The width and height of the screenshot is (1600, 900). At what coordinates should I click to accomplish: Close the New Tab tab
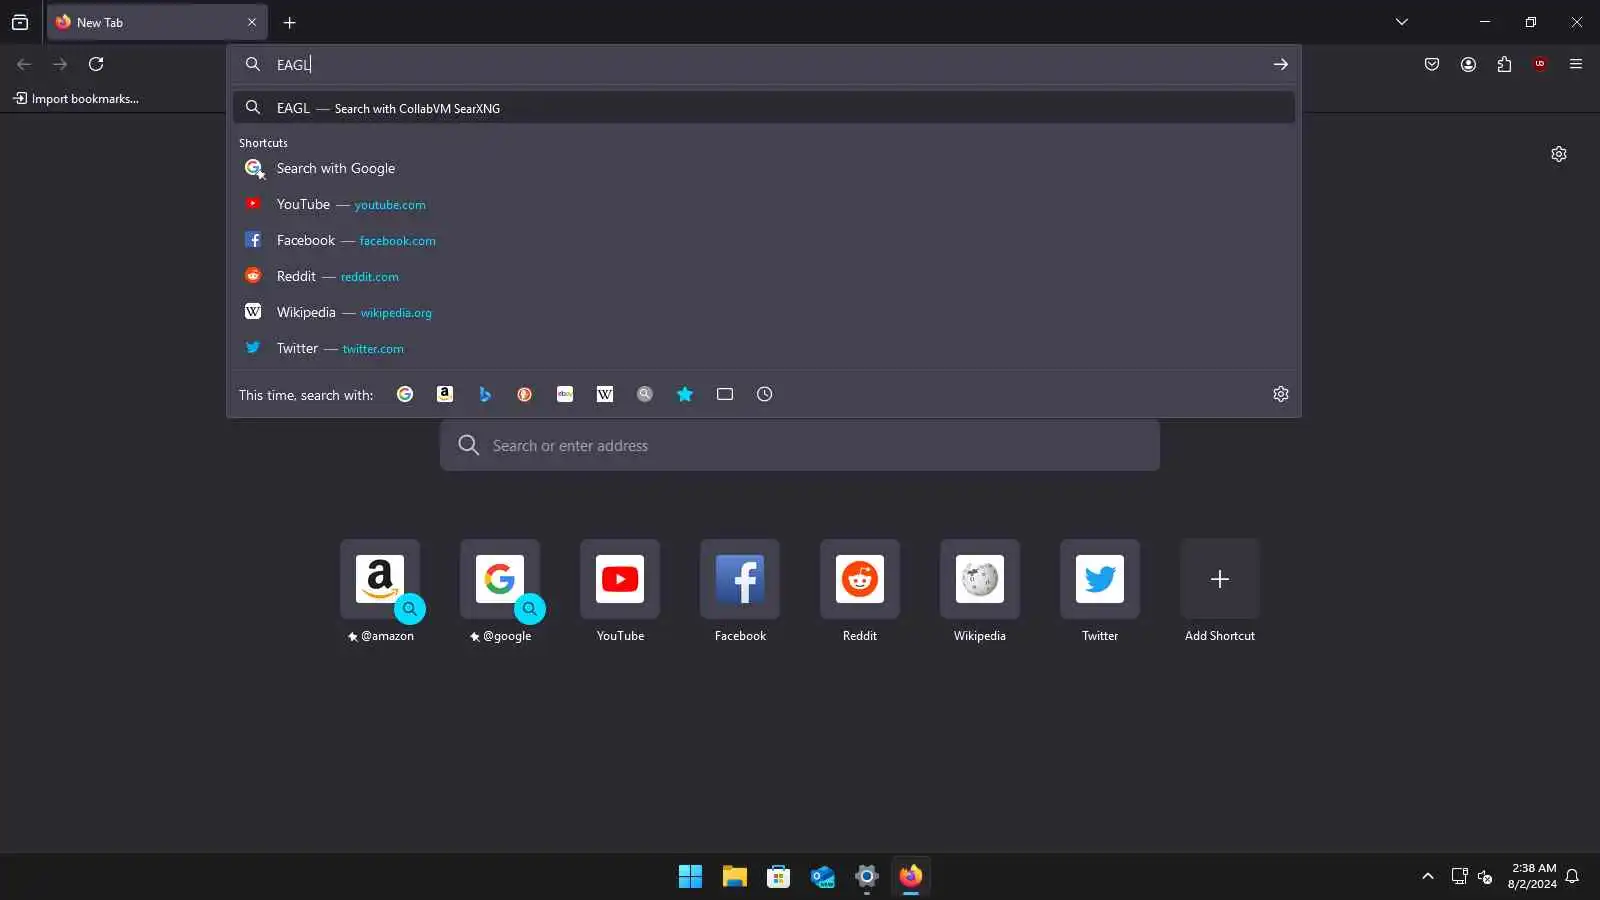252,22
